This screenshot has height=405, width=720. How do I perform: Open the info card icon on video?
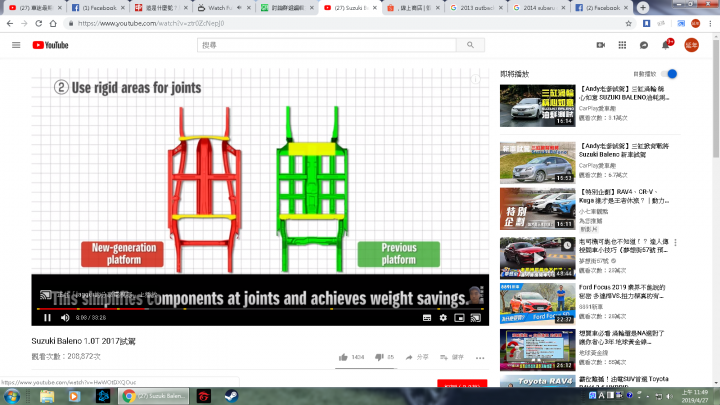click(476, 79)
